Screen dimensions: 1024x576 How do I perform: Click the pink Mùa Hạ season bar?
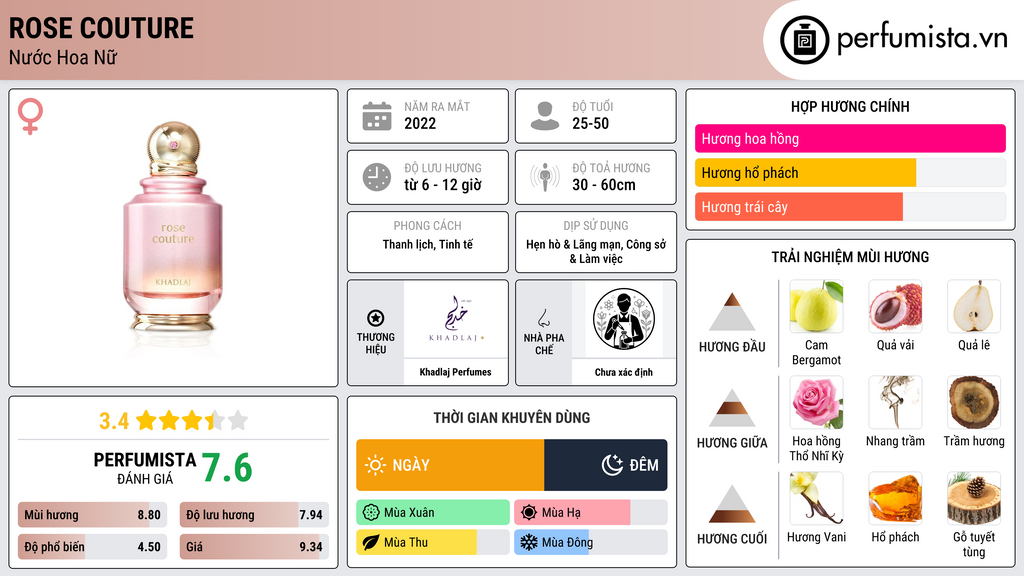click(572, 513)
